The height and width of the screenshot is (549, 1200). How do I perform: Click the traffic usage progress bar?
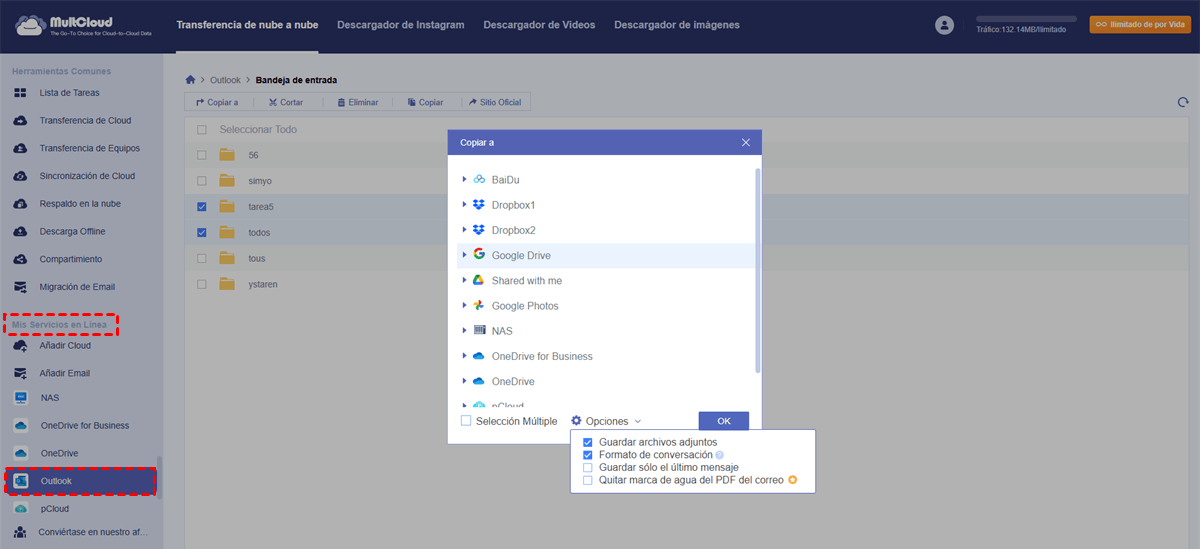point(1026,19)
